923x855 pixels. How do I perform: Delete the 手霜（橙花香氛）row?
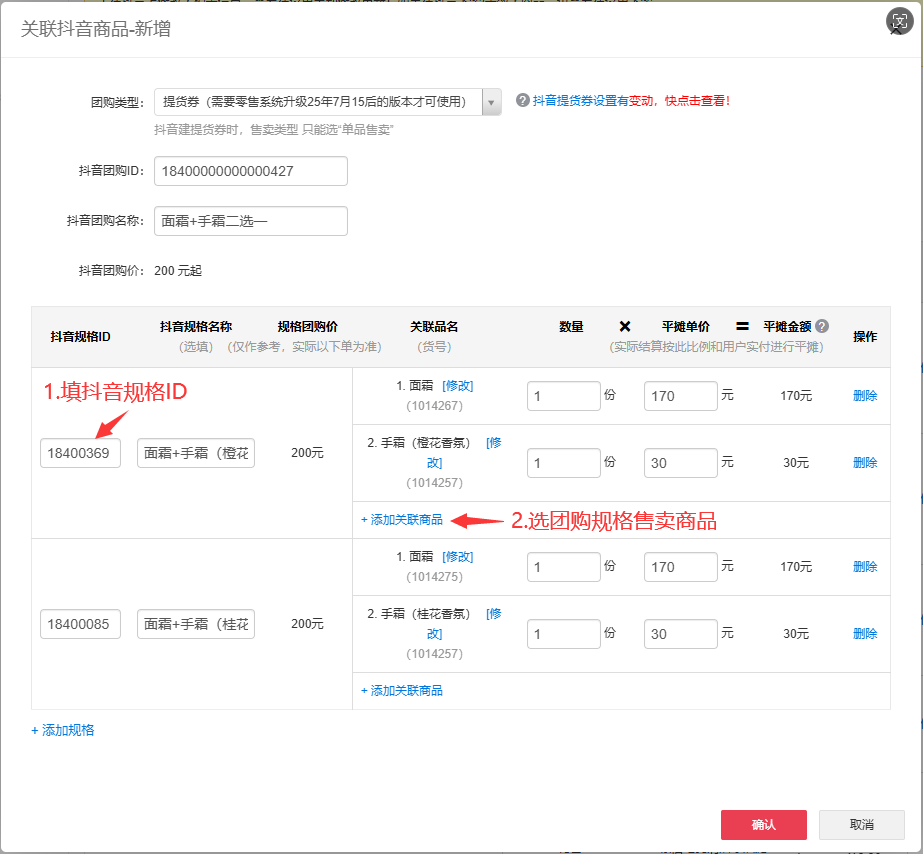point(865,463)
